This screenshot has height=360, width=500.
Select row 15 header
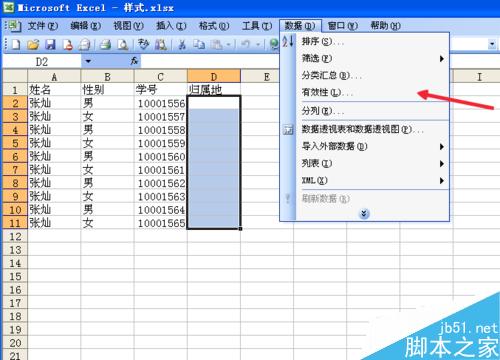click(15, 276)
